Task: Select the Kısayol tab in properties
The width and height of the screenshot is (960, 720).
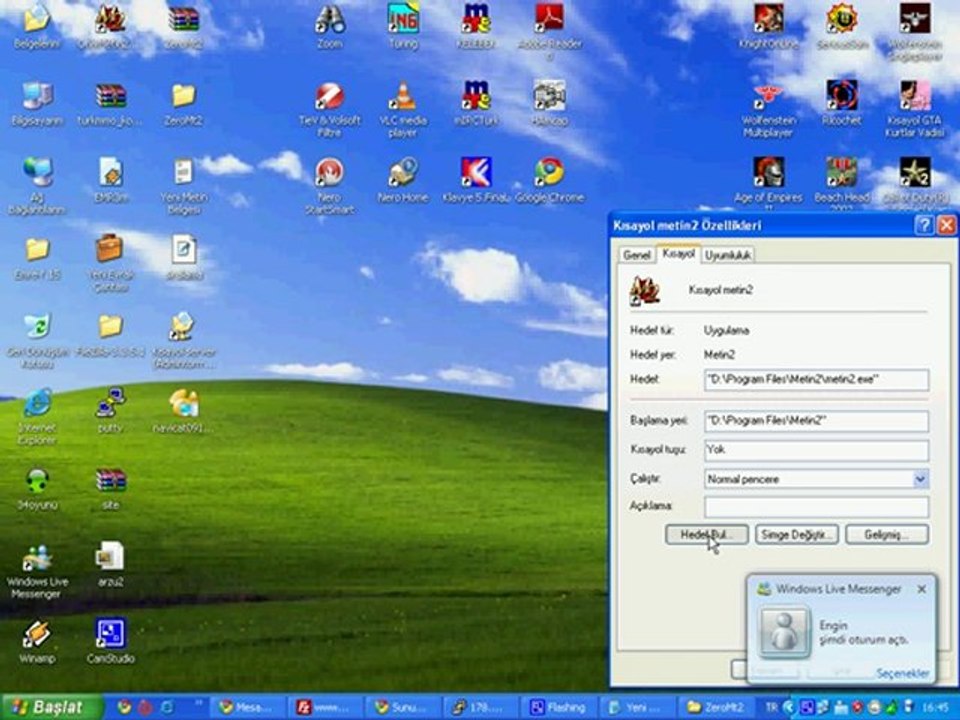Action: coord(678,253)
